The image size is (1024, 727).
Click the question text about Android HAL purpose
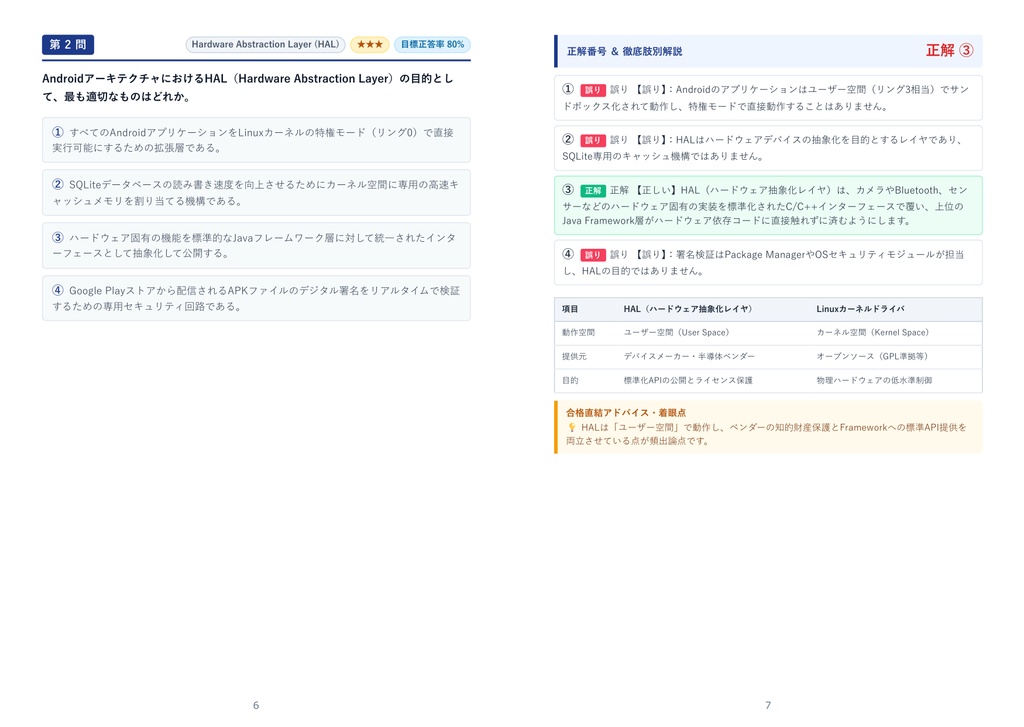tap(248, 88)
